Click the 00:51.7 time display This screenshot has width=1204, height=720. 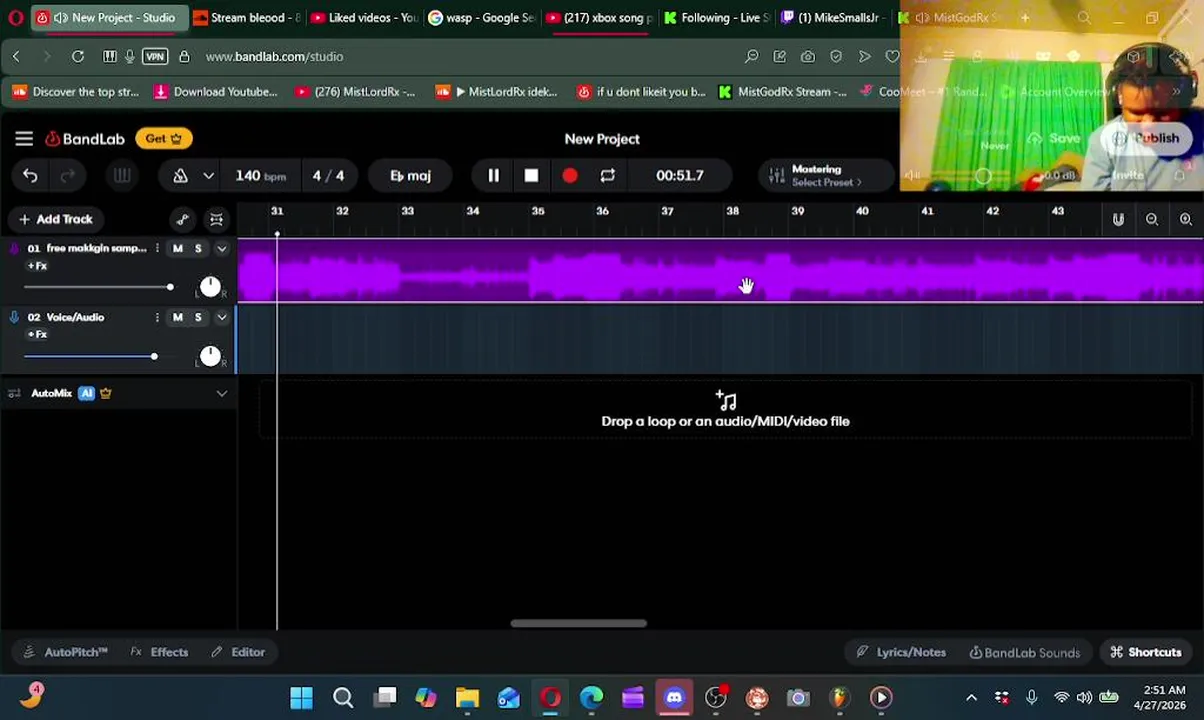point(680,176)
